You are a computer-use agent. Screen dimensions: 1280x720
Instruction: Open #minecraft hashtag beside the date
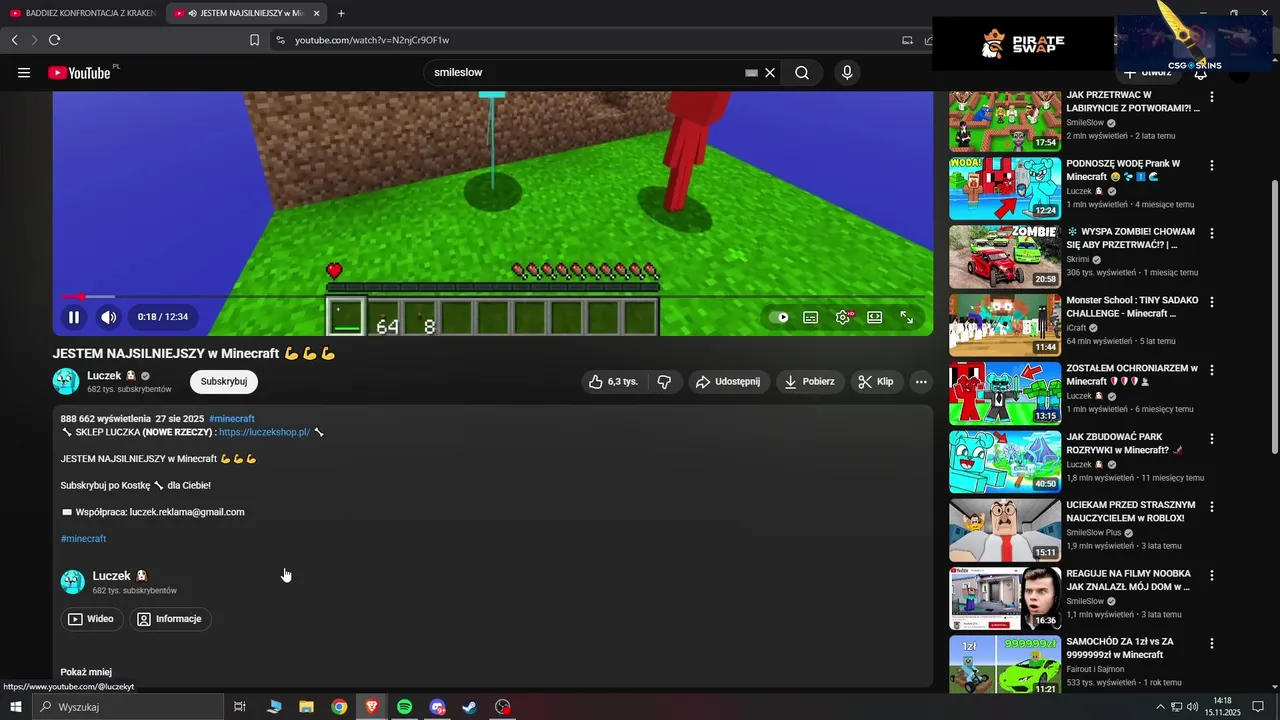232,419
